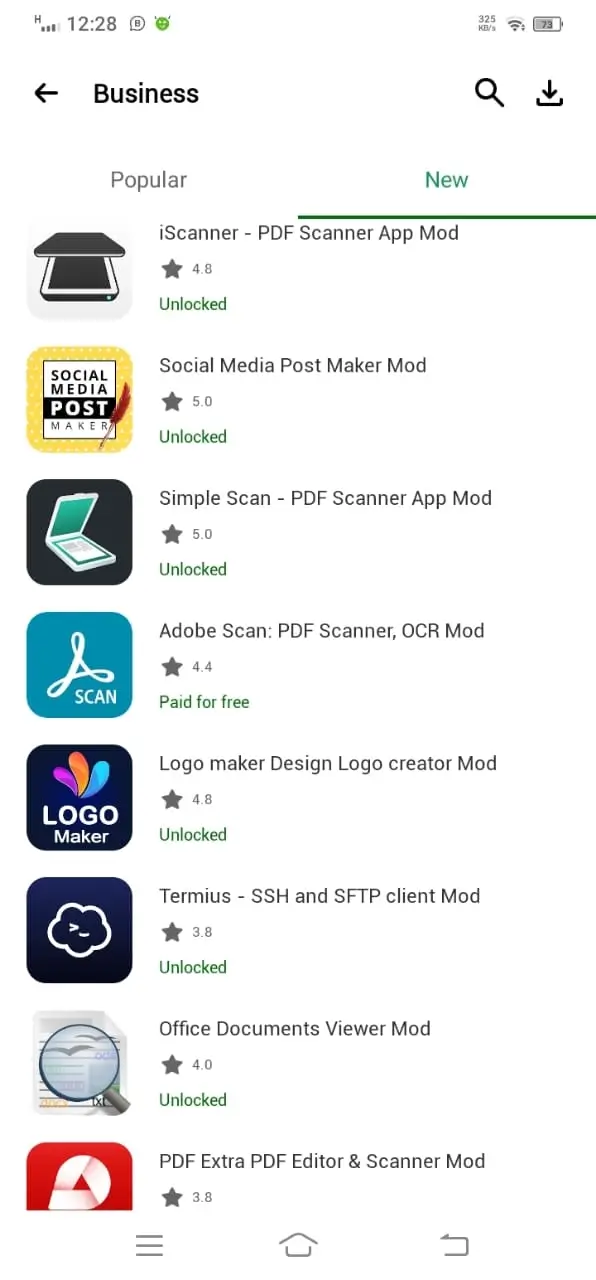Switch to the Popular tab
This screenshot has width=596, height=1280.
point(148,180)
